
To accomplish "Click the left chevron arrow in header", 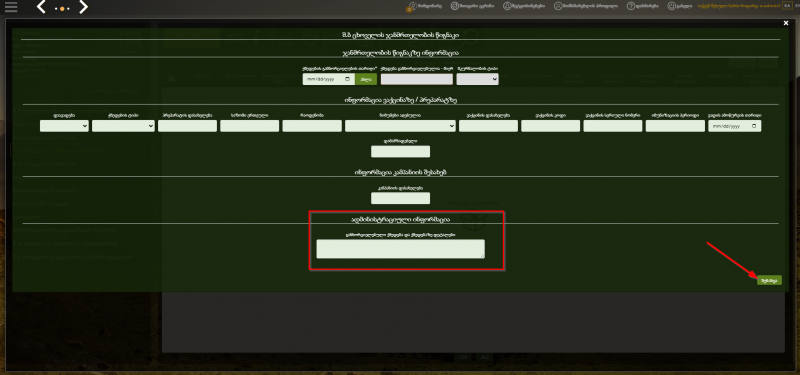I will (x=42, y=7).
